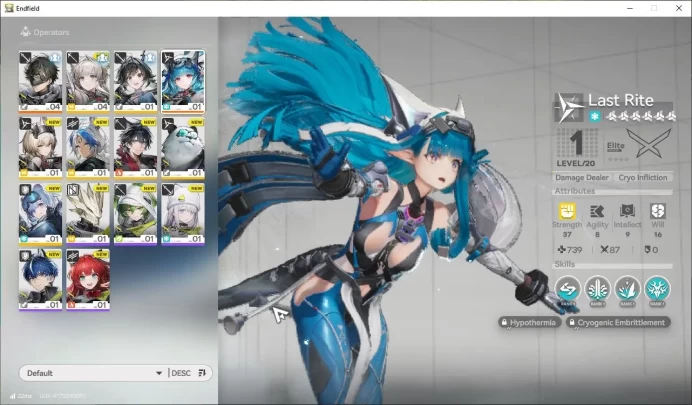
Task: Click the Intellect book attribute icon
Action: [x=627, y=211]
